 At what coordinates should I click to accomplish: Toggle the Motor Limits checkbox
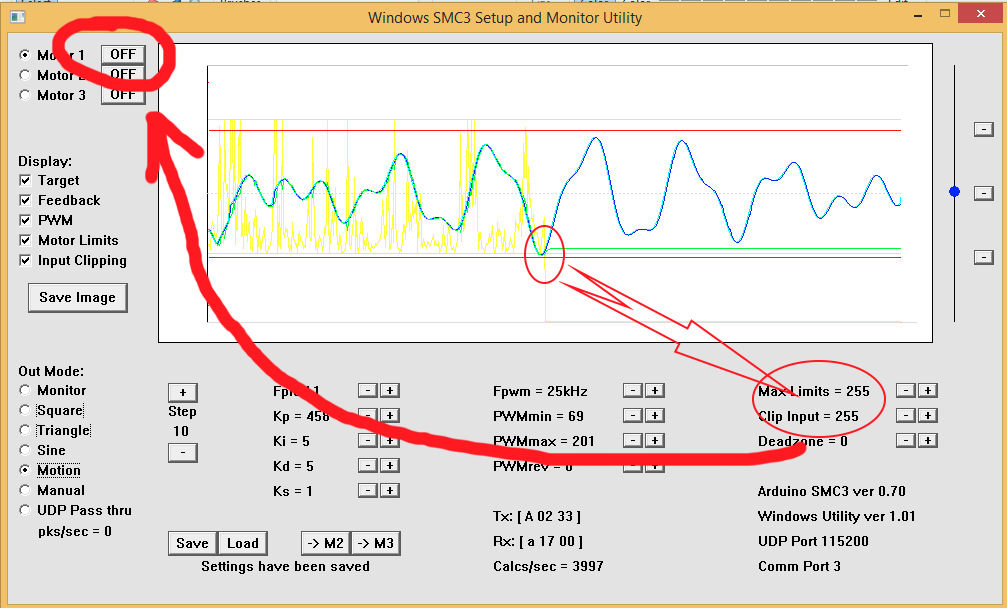(x=25, y=240)
